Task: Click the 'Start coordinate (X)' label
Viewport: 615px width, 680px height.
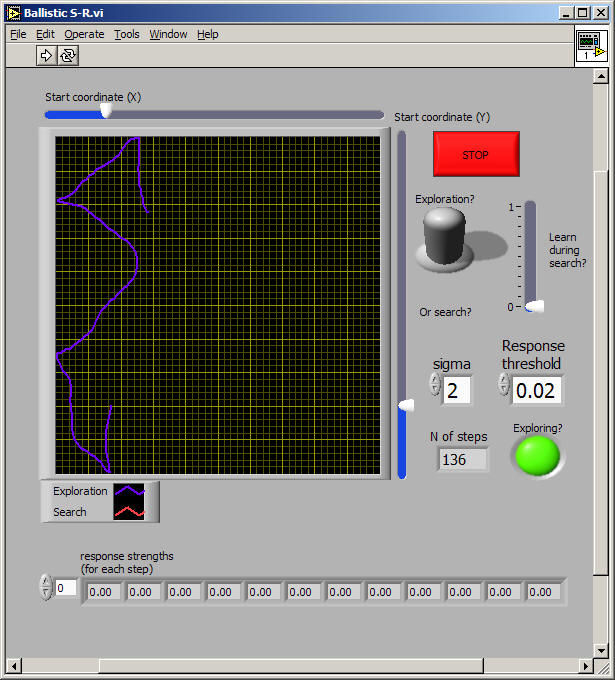Action: [93, 97]
